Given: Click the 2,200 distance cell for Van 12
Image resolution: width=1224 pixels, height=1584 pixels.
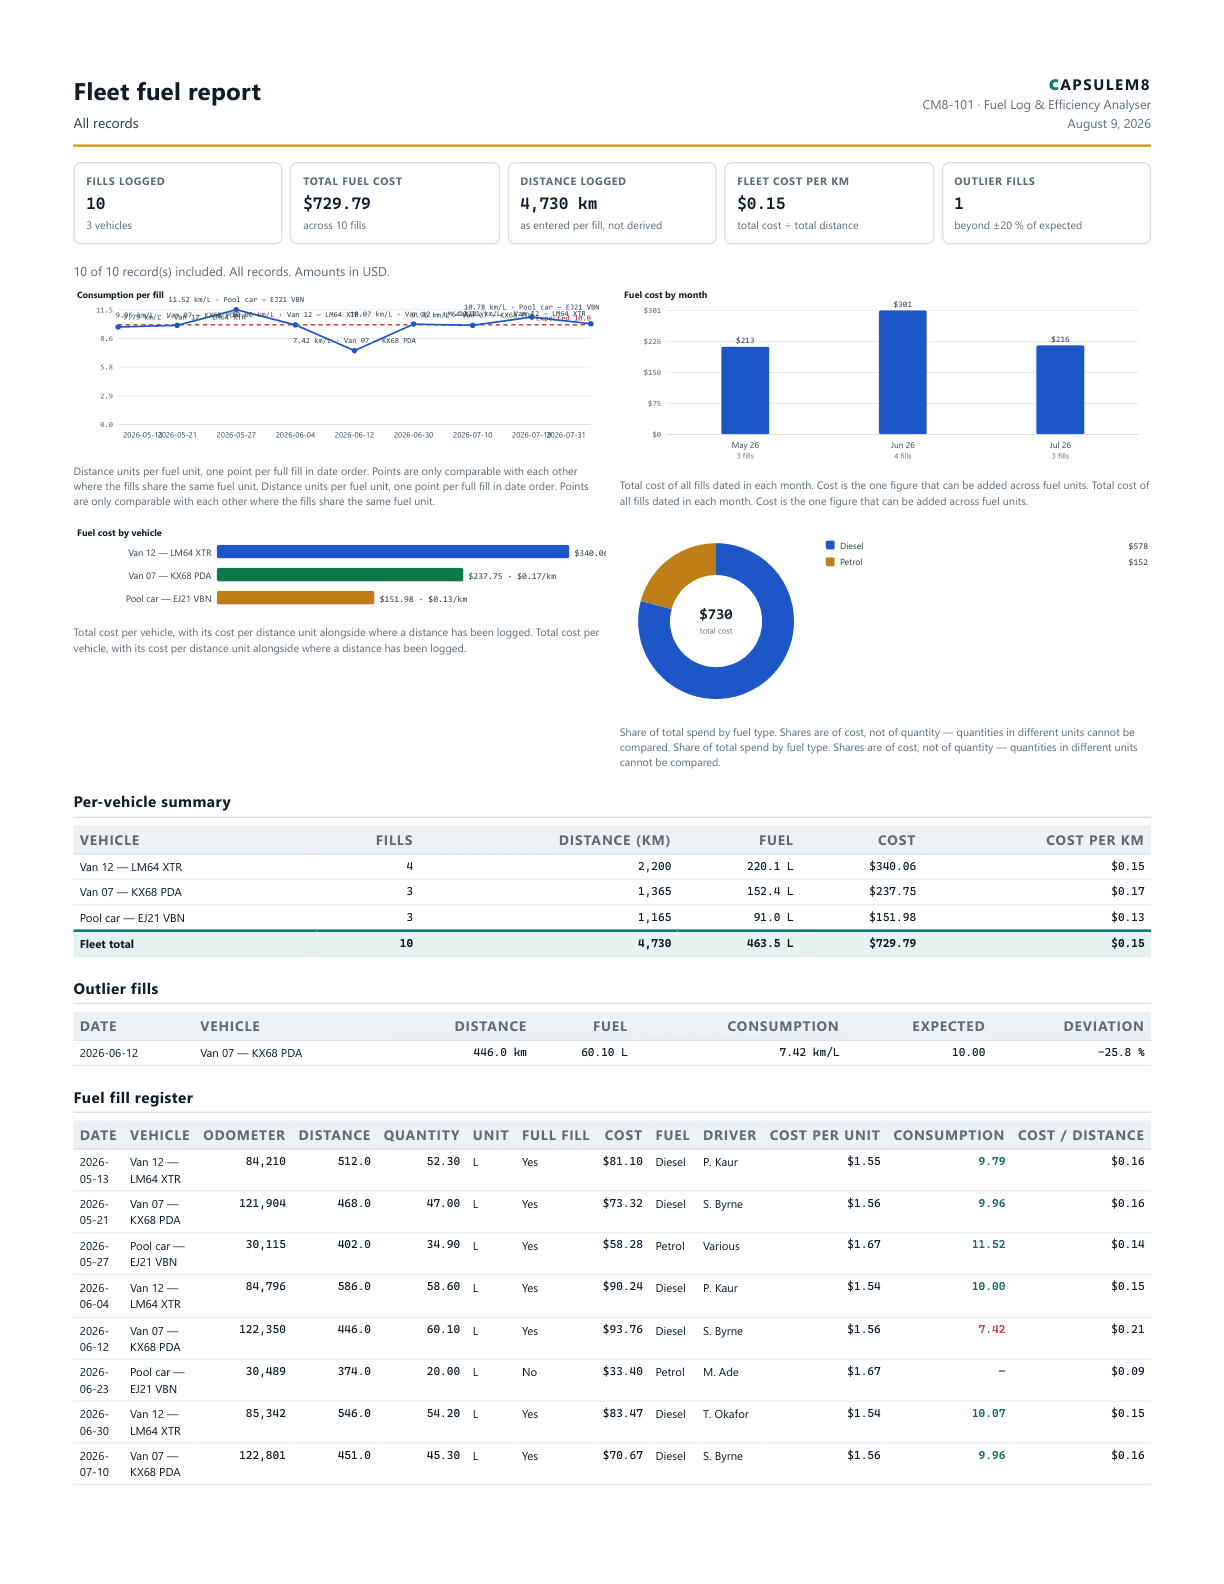Looking at the screenshot, I should 655,866.
